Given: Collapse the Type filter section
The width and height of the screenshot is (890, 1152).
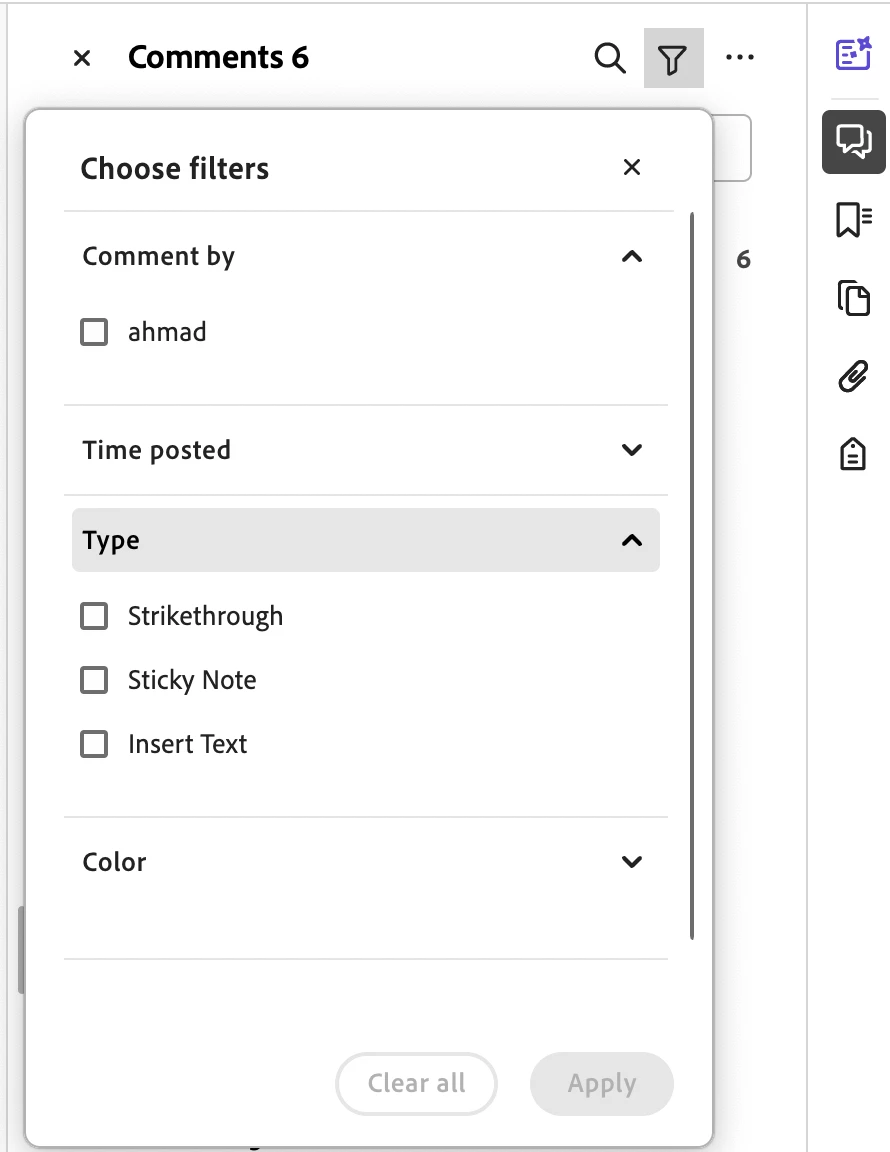Looking at the screenshot, I should 631,540.
